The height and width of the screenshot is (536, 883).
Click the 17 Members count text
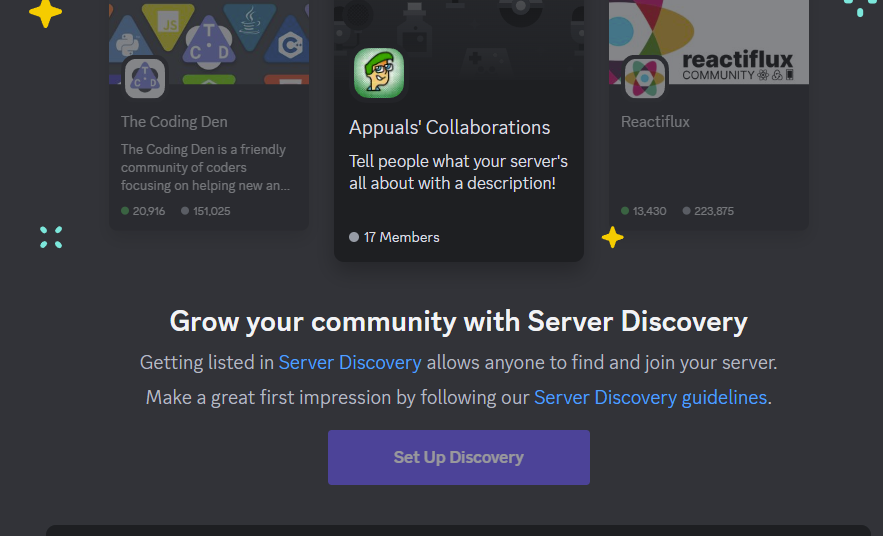pyautogui.click(x=401, y=237)
